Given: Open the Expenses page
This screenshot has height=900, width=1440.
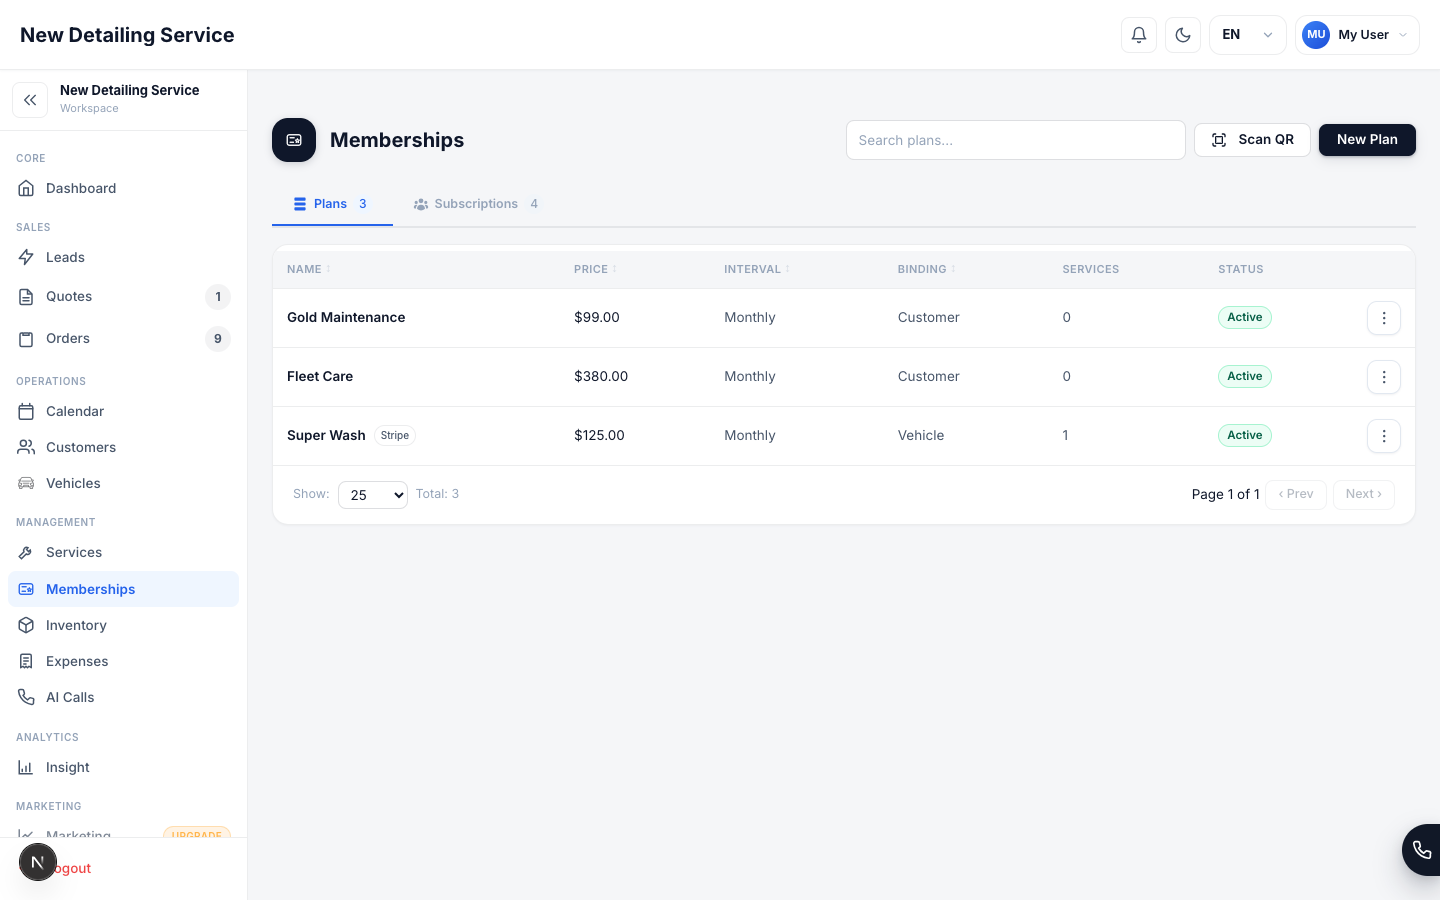Looking at the screenshot, I should tap(123, 661).
